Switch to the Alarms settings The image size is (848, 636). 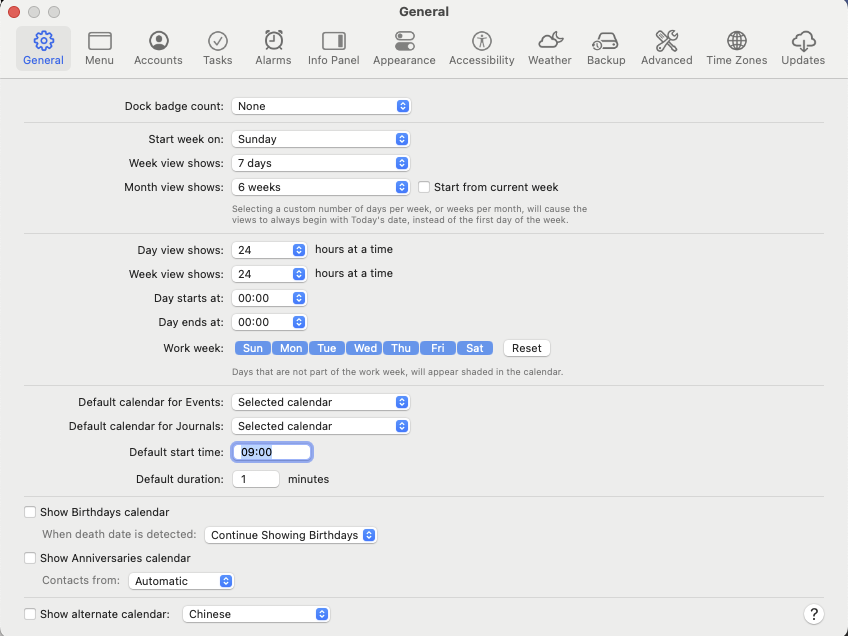tap(272, 47)
